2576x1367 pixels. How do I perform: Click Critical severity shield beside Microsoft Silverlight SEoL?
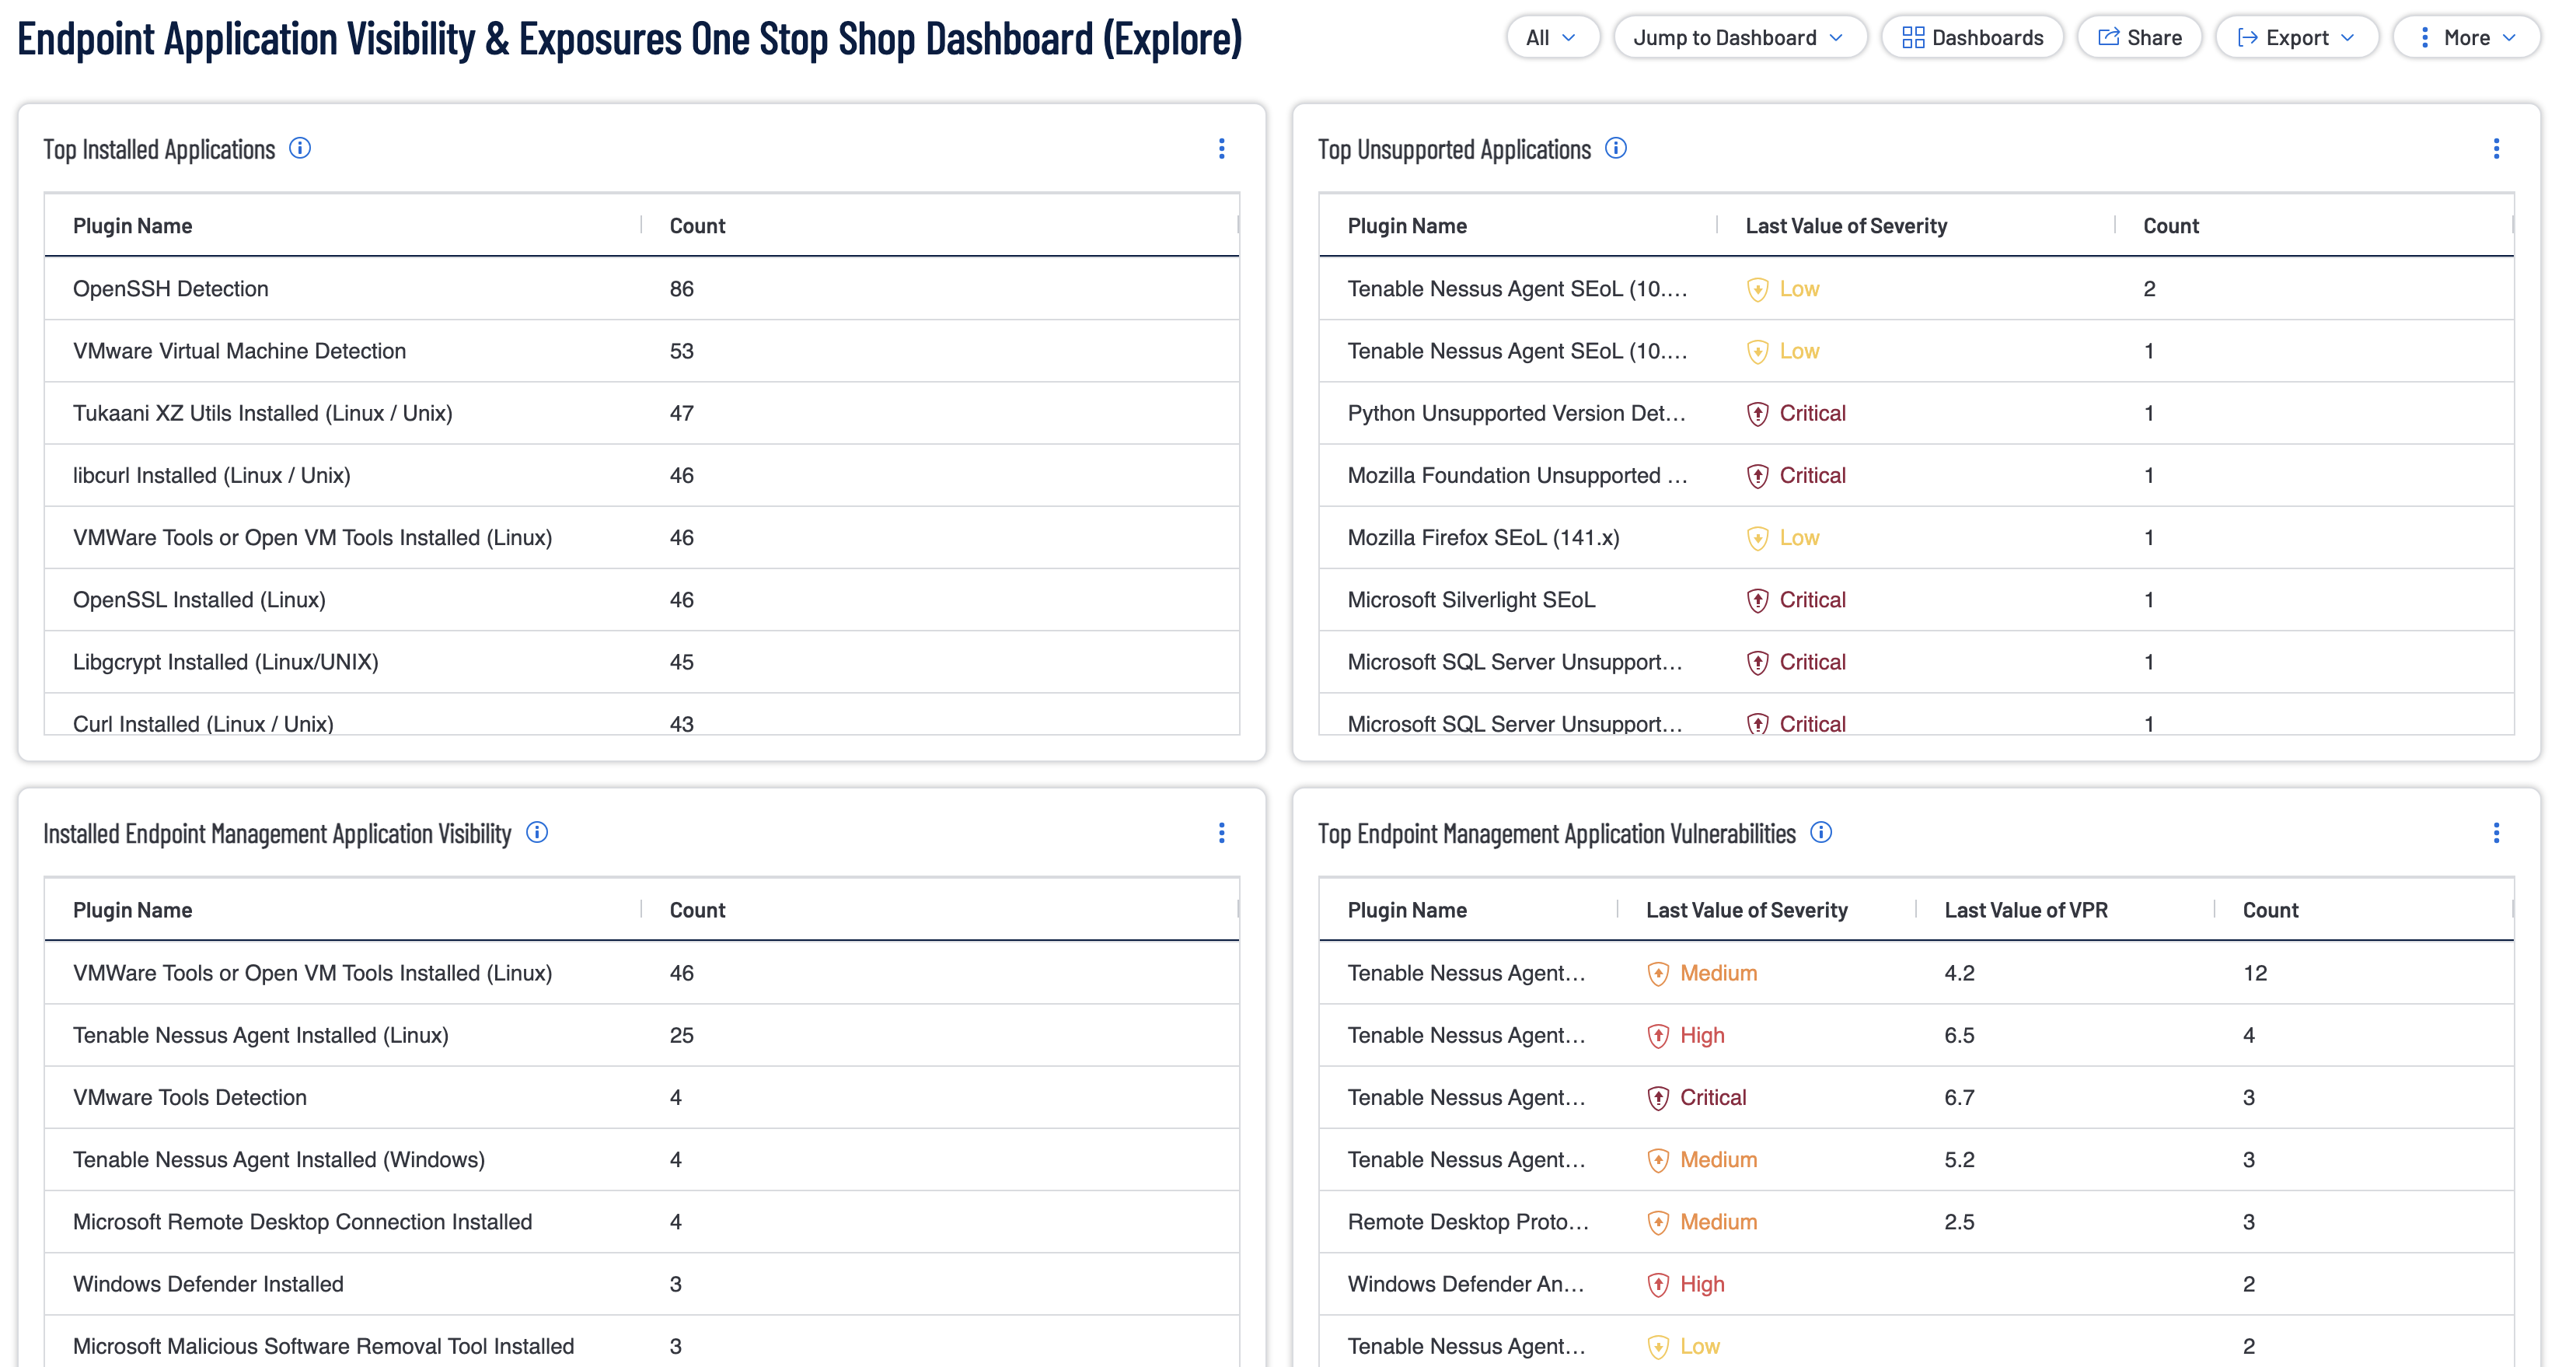point(1757,599)
